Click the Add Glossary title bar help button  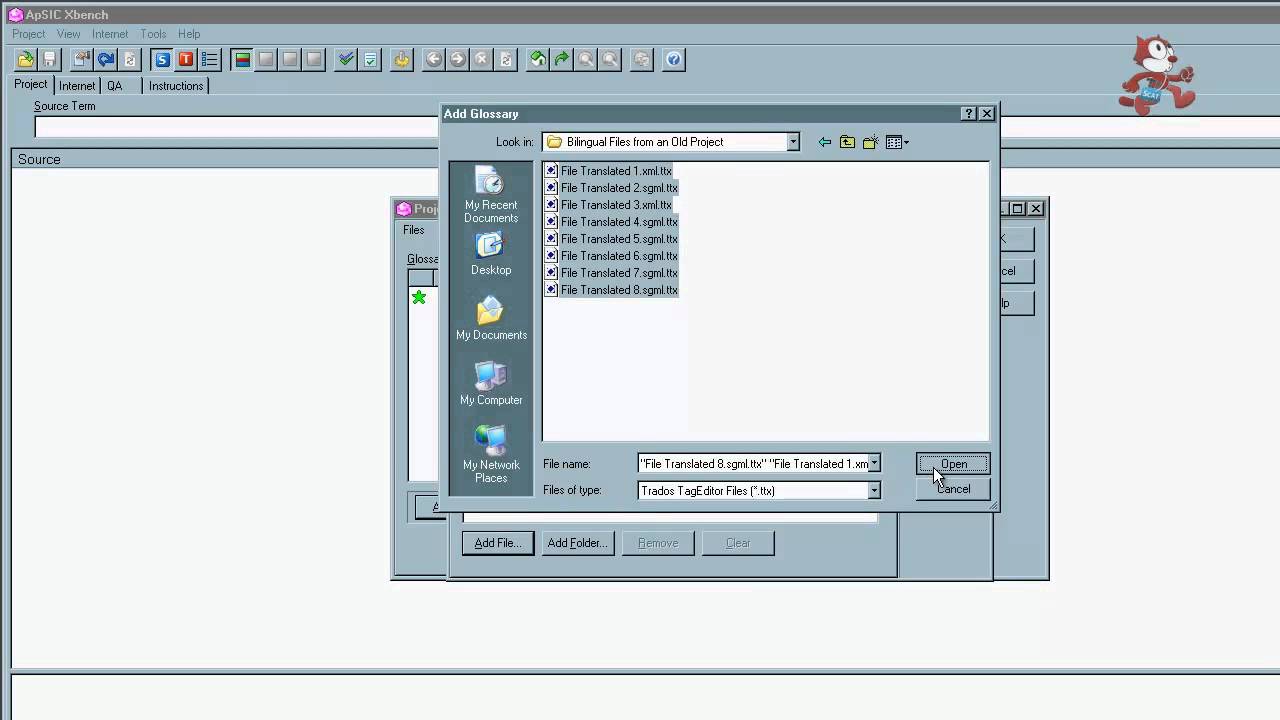pos(968,114)
